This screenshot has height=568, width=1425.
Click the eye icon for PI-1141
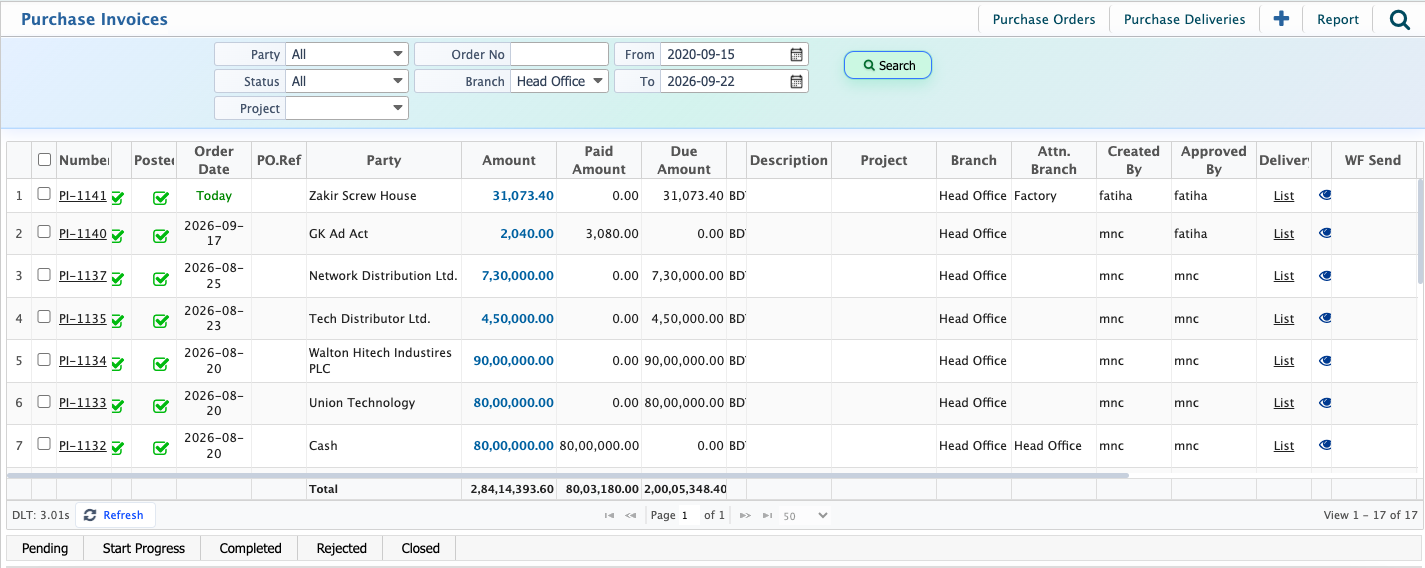[x=1325, y=196]
